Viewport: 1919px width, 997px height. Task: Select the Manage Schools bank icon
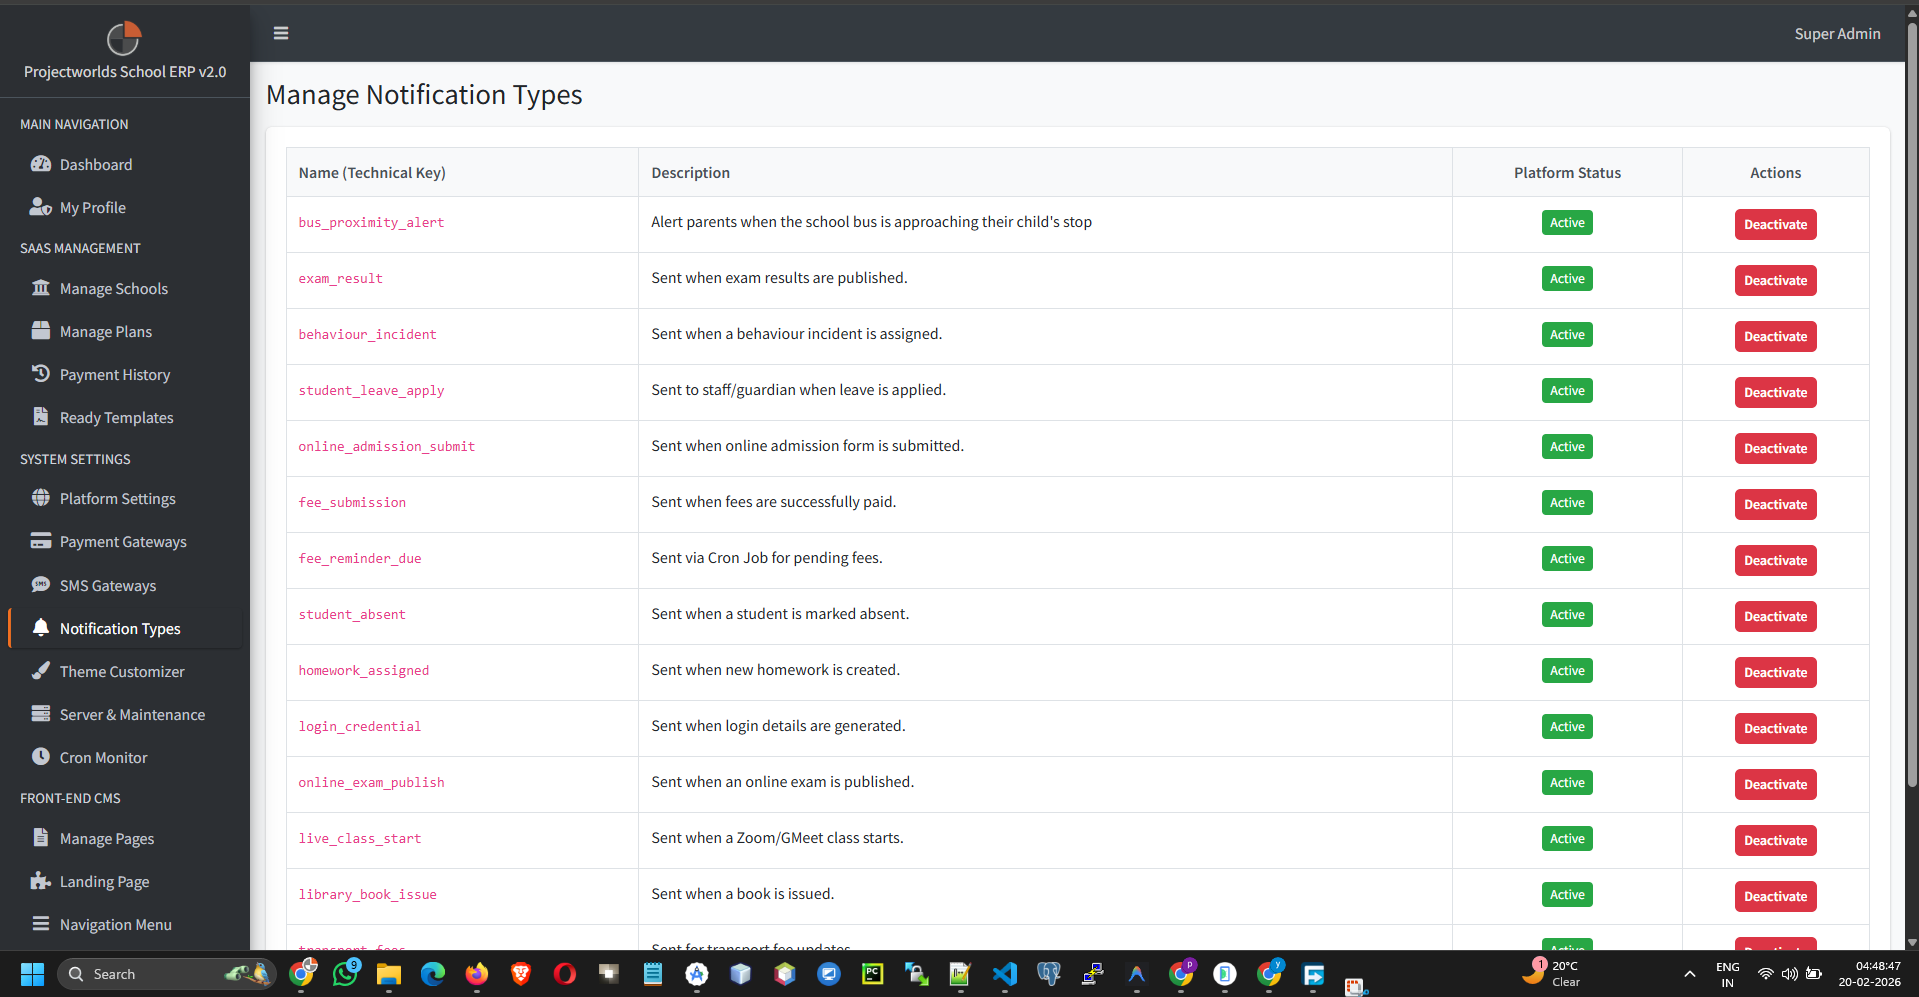pyautogui.click(x=41, y=288)
